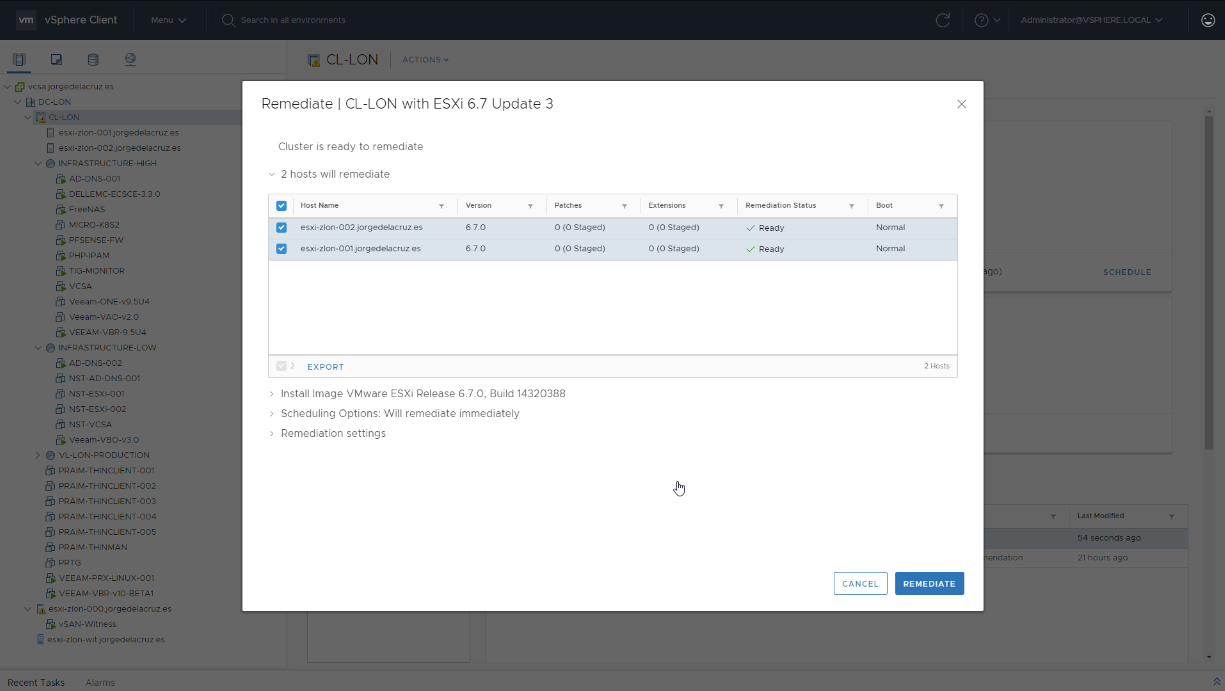1225x691 pixels.
Task: Click the SCHEDULE link behind the dialog
Action: pyautogui.click(x=1127, y=272)
